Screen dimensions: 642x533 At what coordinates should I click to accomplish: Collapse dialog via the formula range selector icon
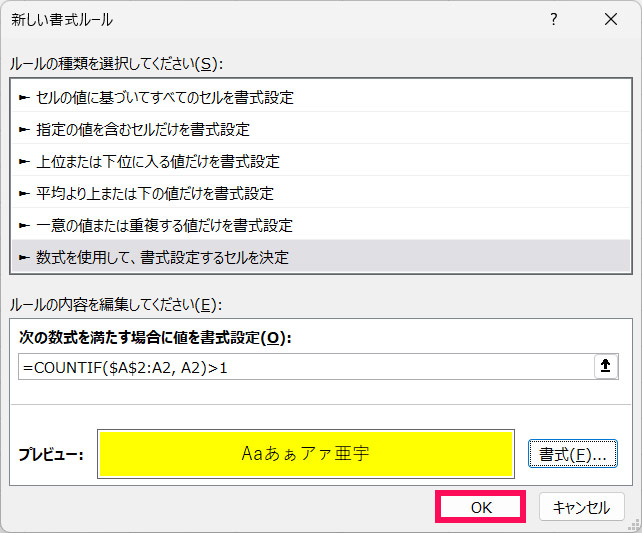tap(606, 366)
